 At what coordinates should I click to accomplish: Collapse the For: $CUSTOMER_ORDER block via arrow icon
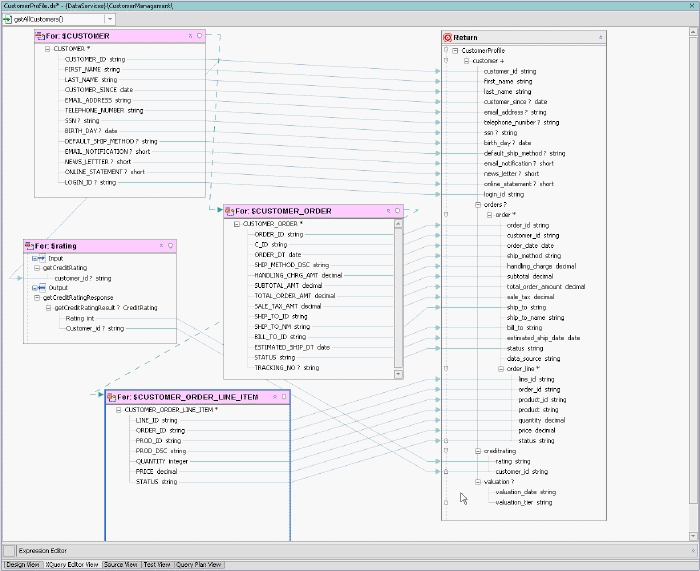point(388,211)
